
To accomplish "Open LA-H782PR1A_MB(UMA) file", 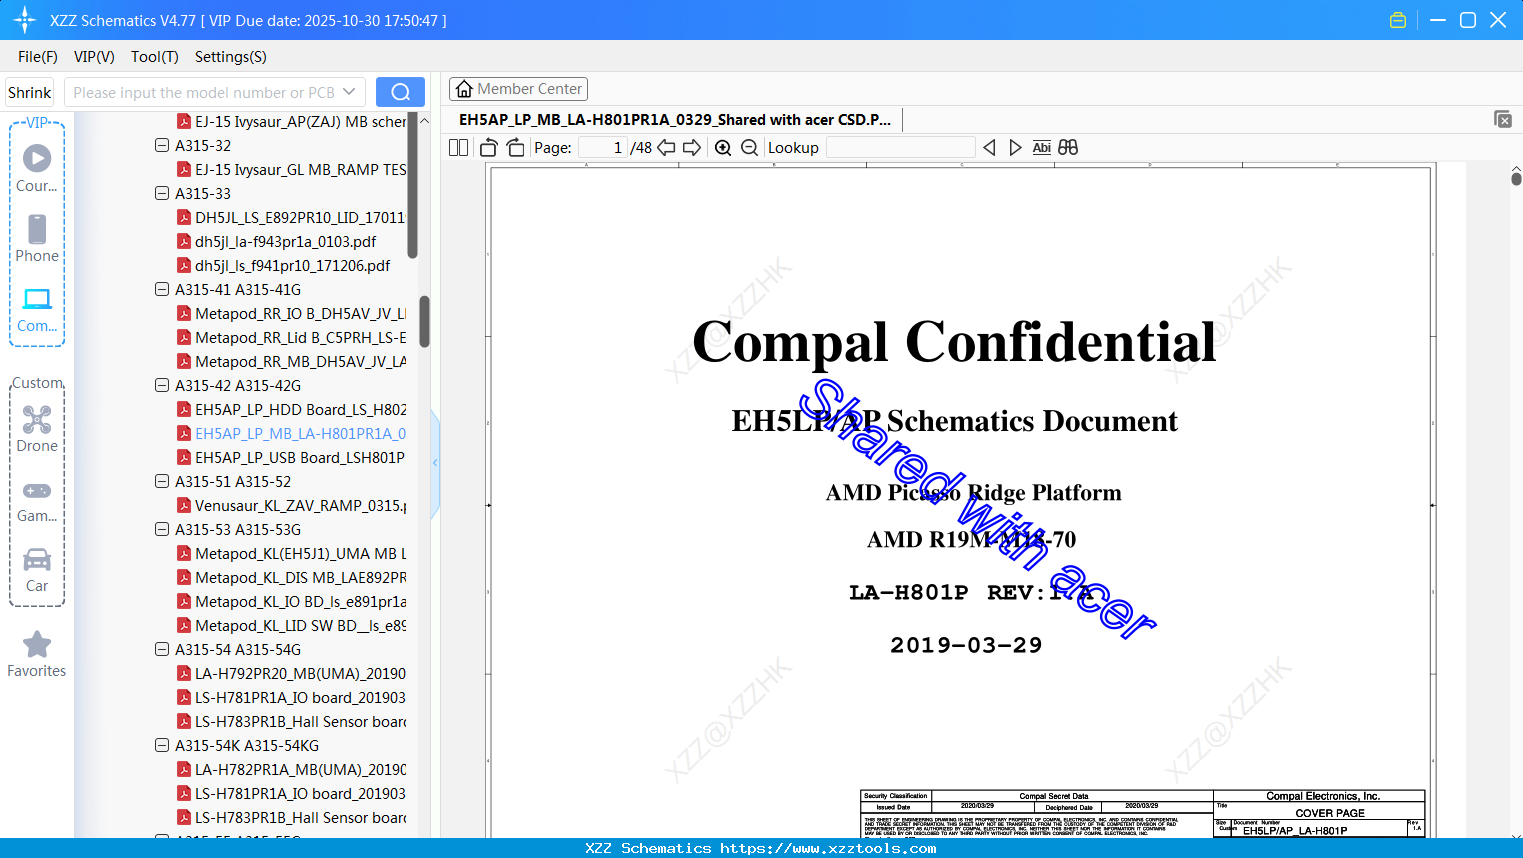I will coord(292,769).
